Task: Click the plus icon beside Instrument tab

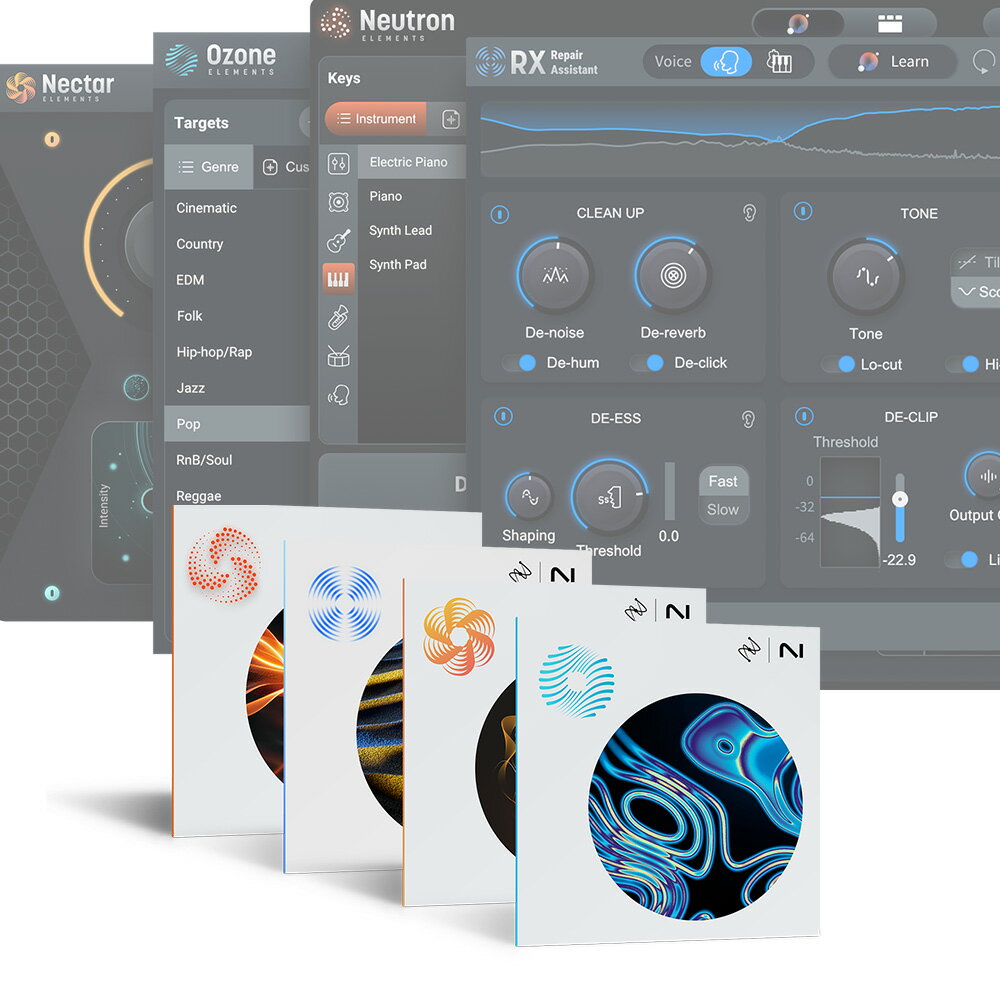Action: (x=451, y=119)
